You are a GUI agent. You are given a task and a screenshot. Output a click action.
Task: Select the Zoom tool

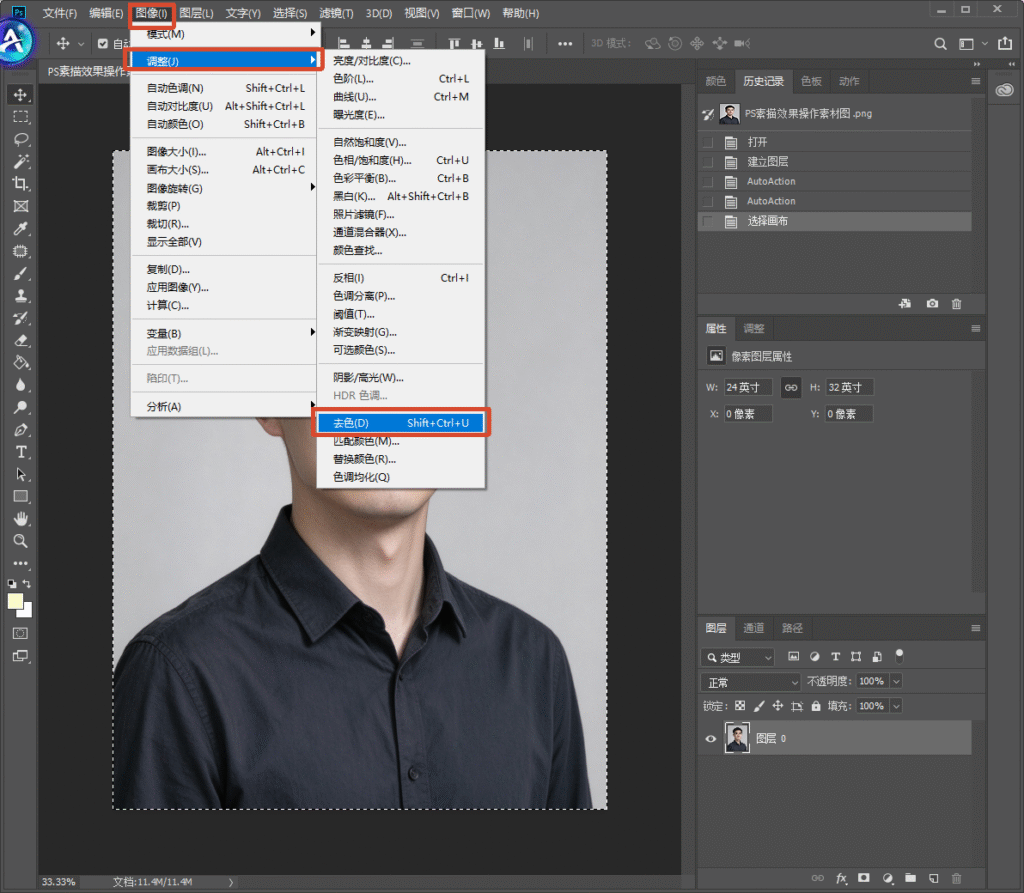pyautogui.click(x=21, y=541)
